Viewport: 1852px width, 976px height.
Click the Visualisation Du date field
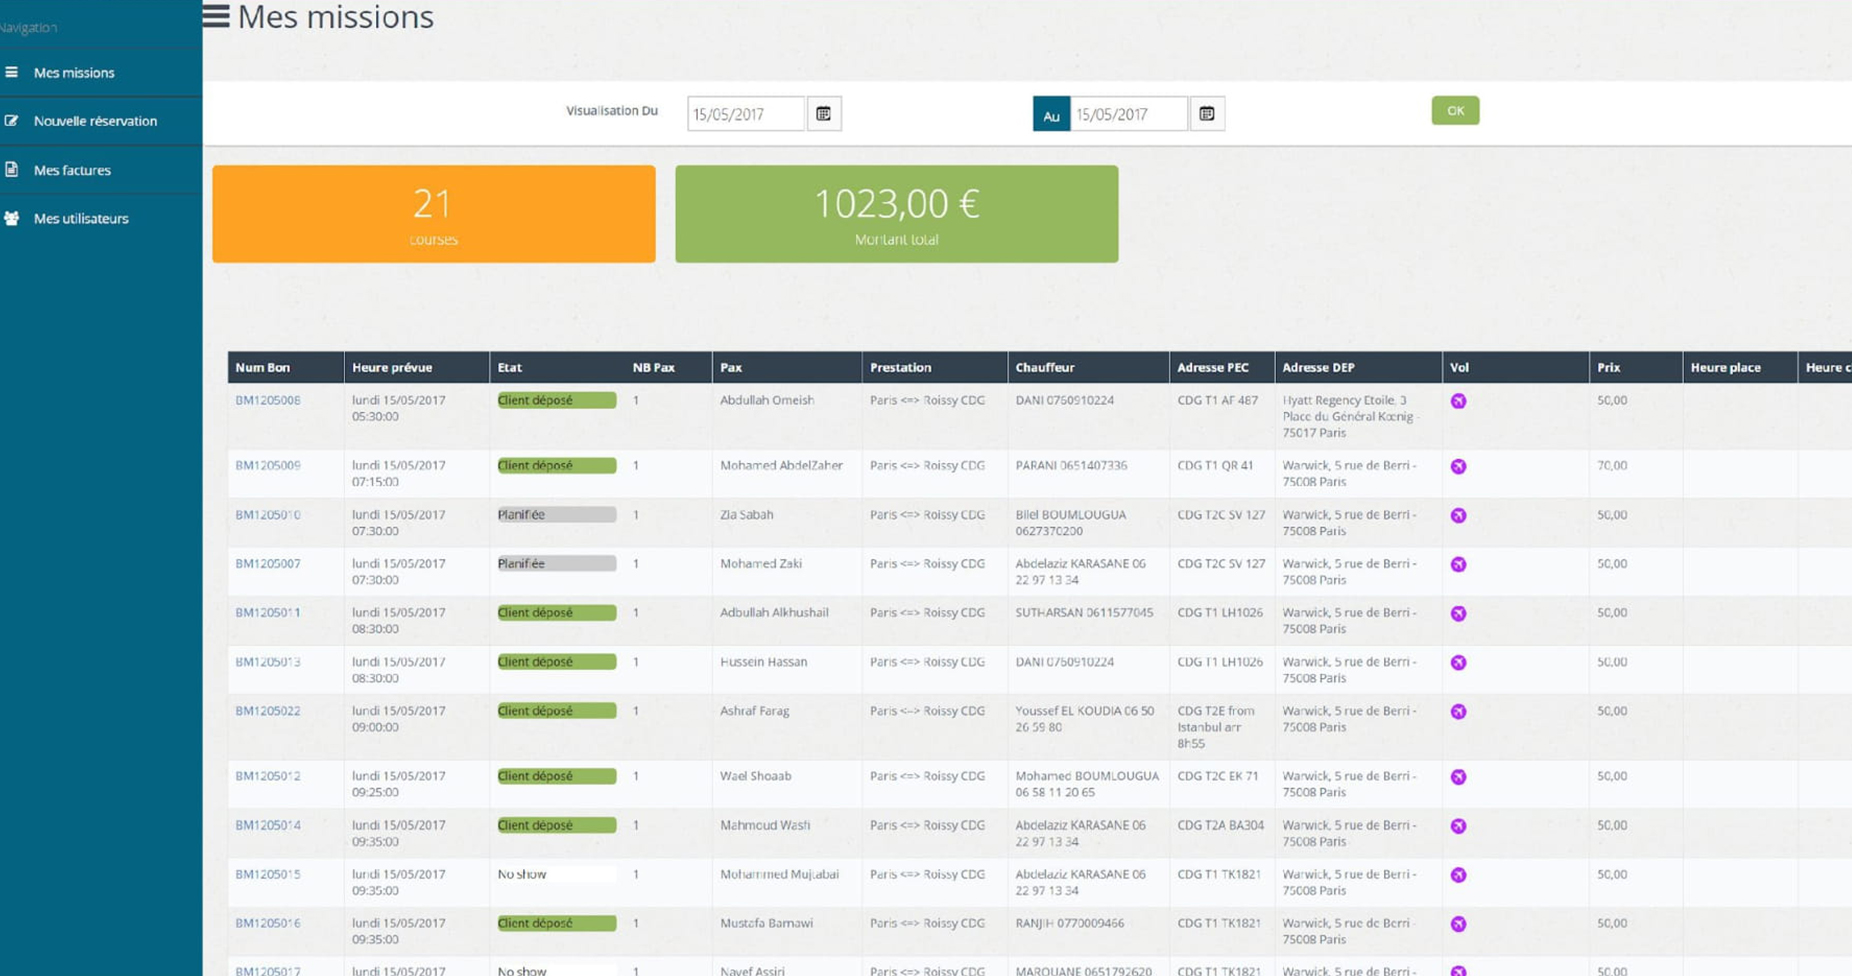pyautogui.click(x=745, y=114)
